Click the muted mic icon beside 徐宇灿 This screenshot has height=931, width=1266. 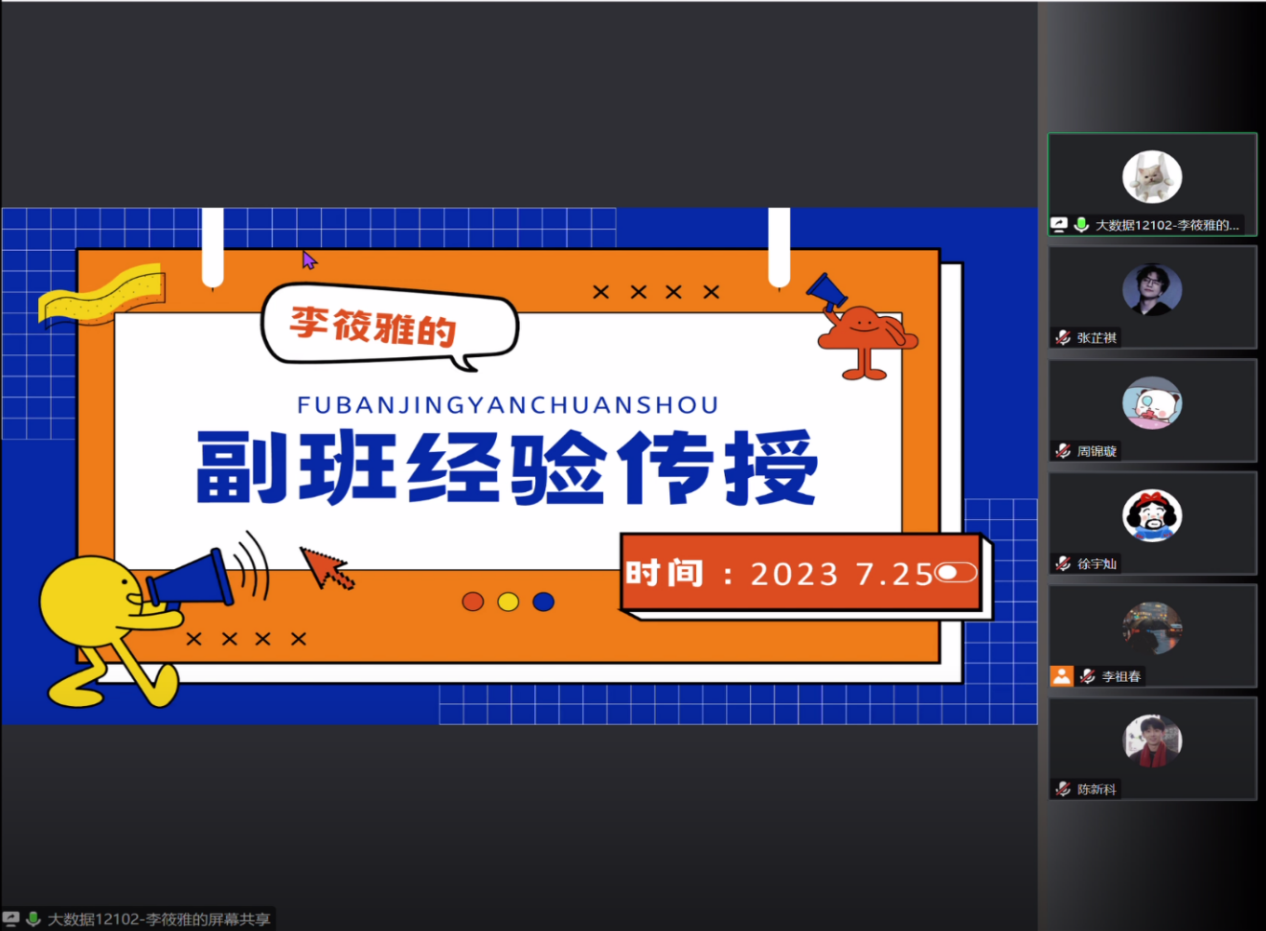(x=1063, y=564)
